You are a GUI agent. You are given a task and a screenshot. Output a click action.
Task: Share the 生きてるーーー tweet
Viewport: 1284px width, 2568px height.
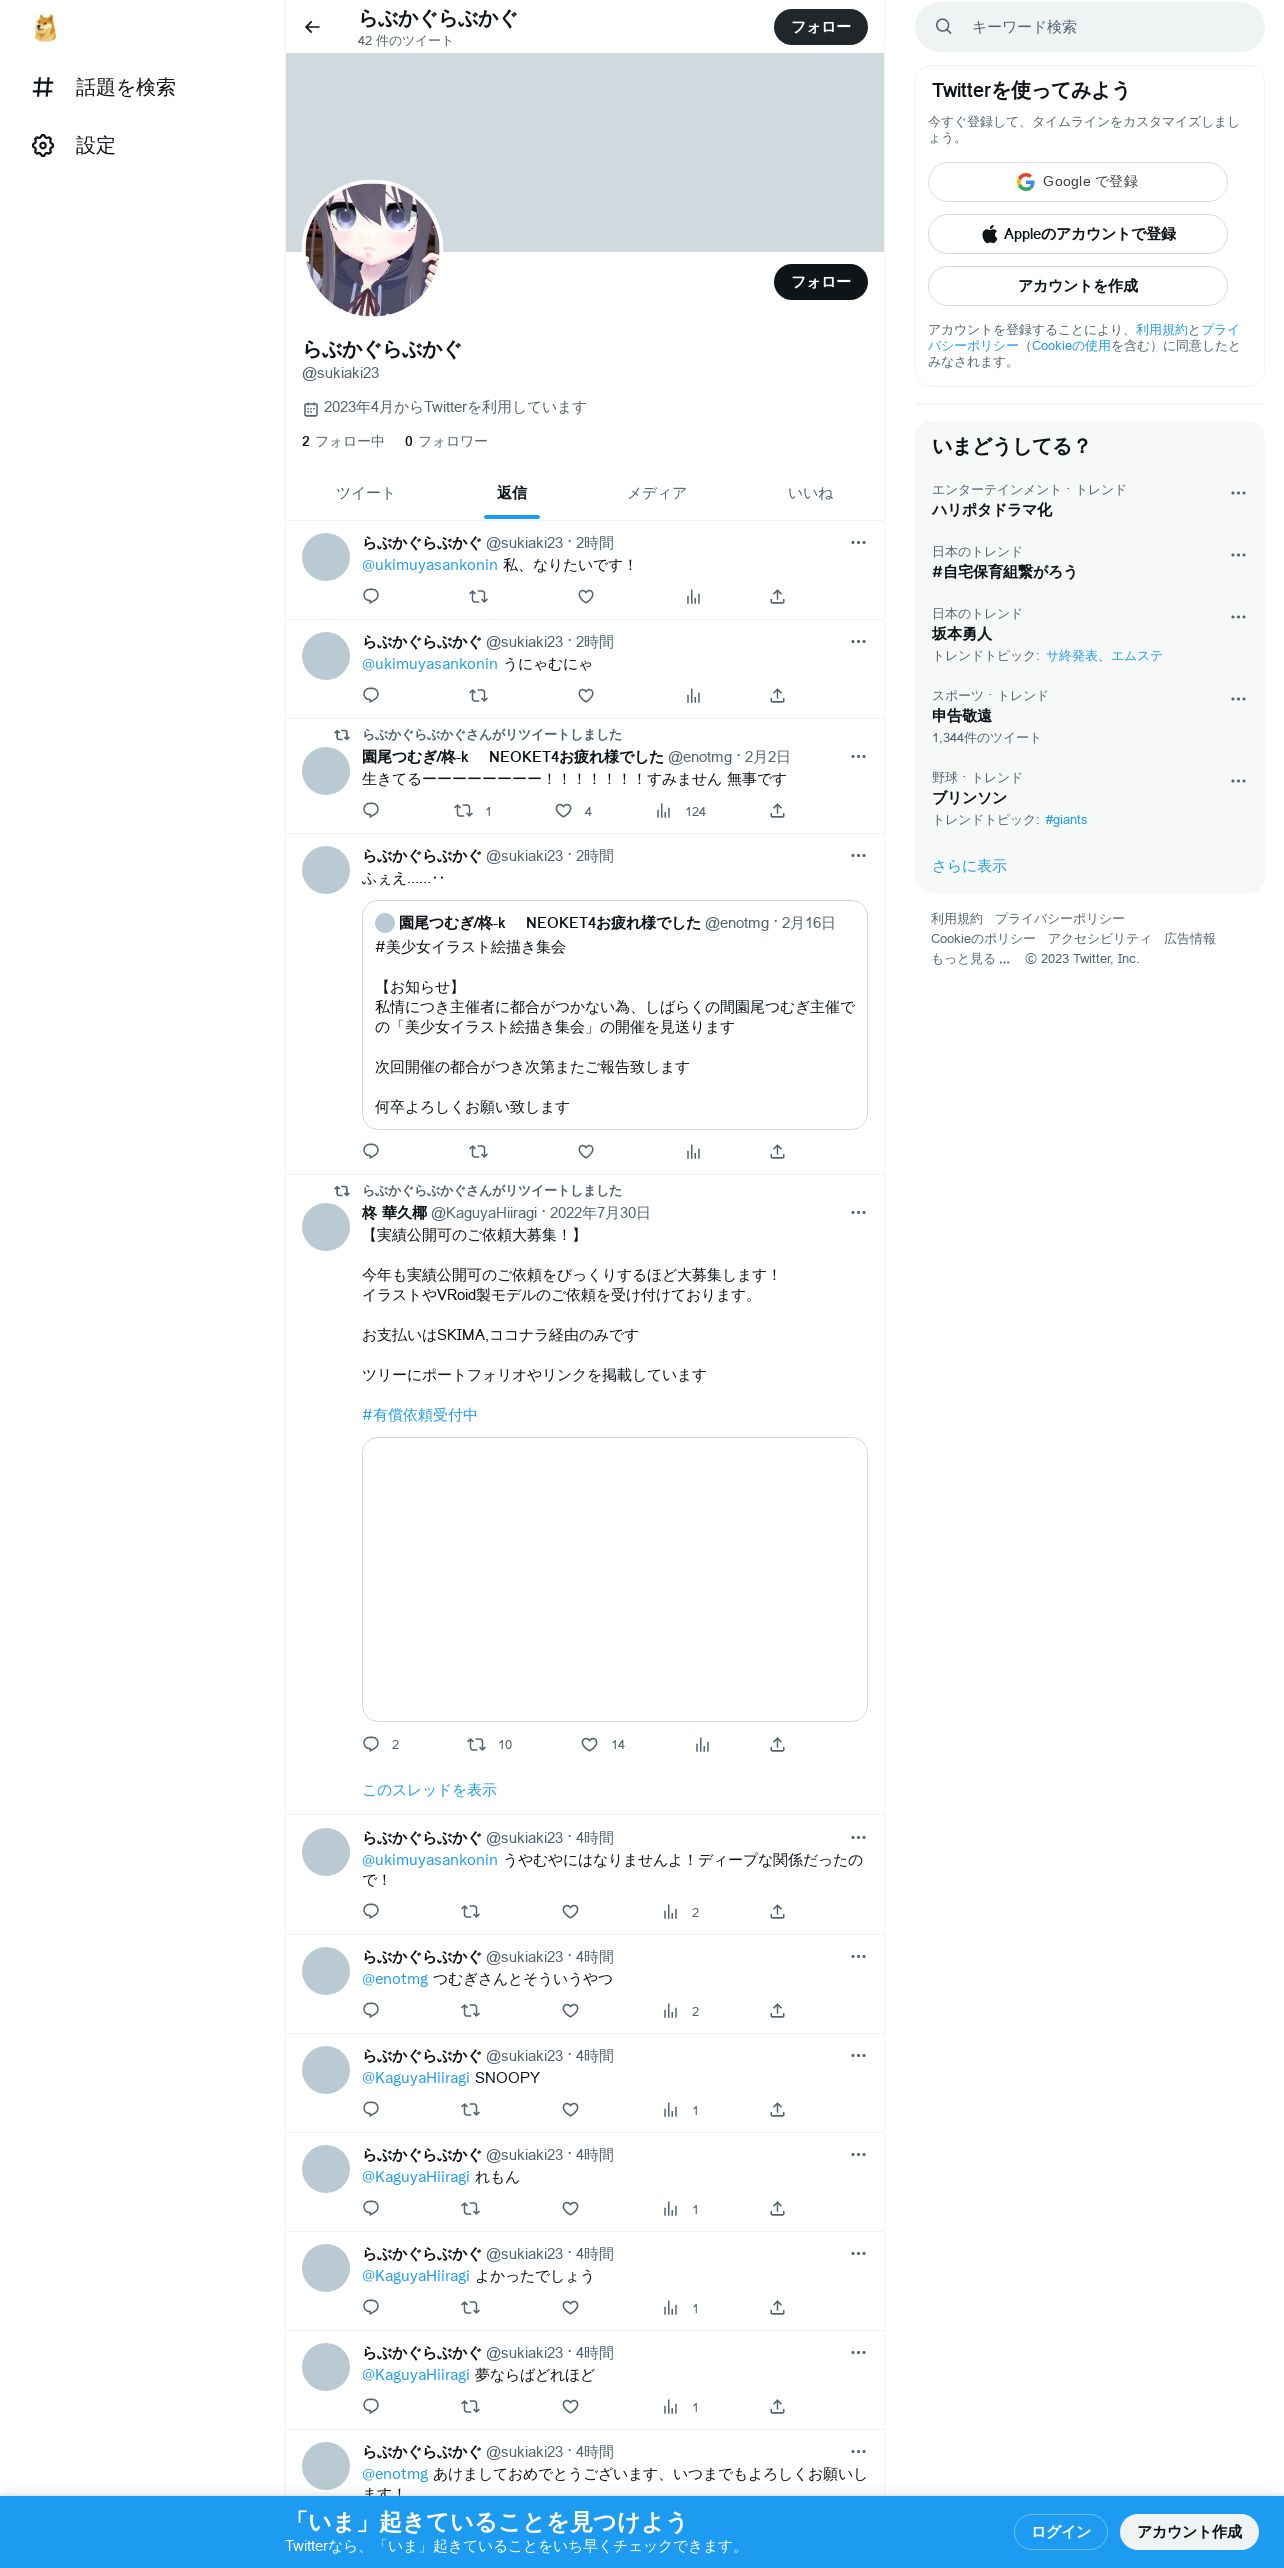coord(777,811)
